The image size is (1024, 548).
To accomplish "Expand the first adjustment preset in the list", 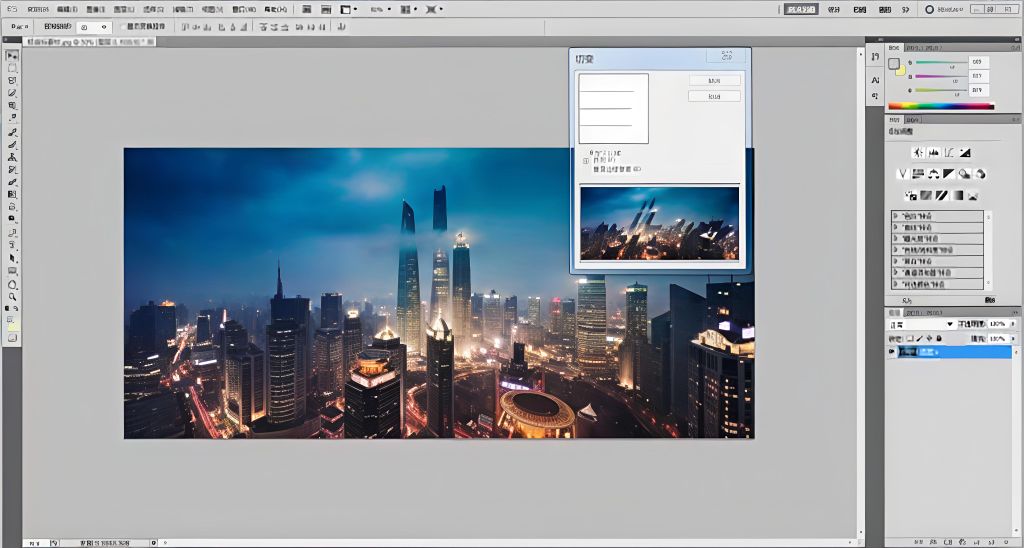I will (x=895, y=216).
